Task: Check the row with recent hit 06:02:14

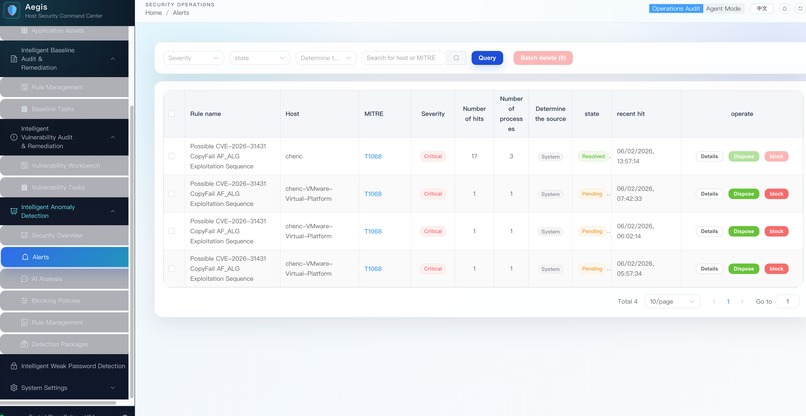Action: coord(172,231)
